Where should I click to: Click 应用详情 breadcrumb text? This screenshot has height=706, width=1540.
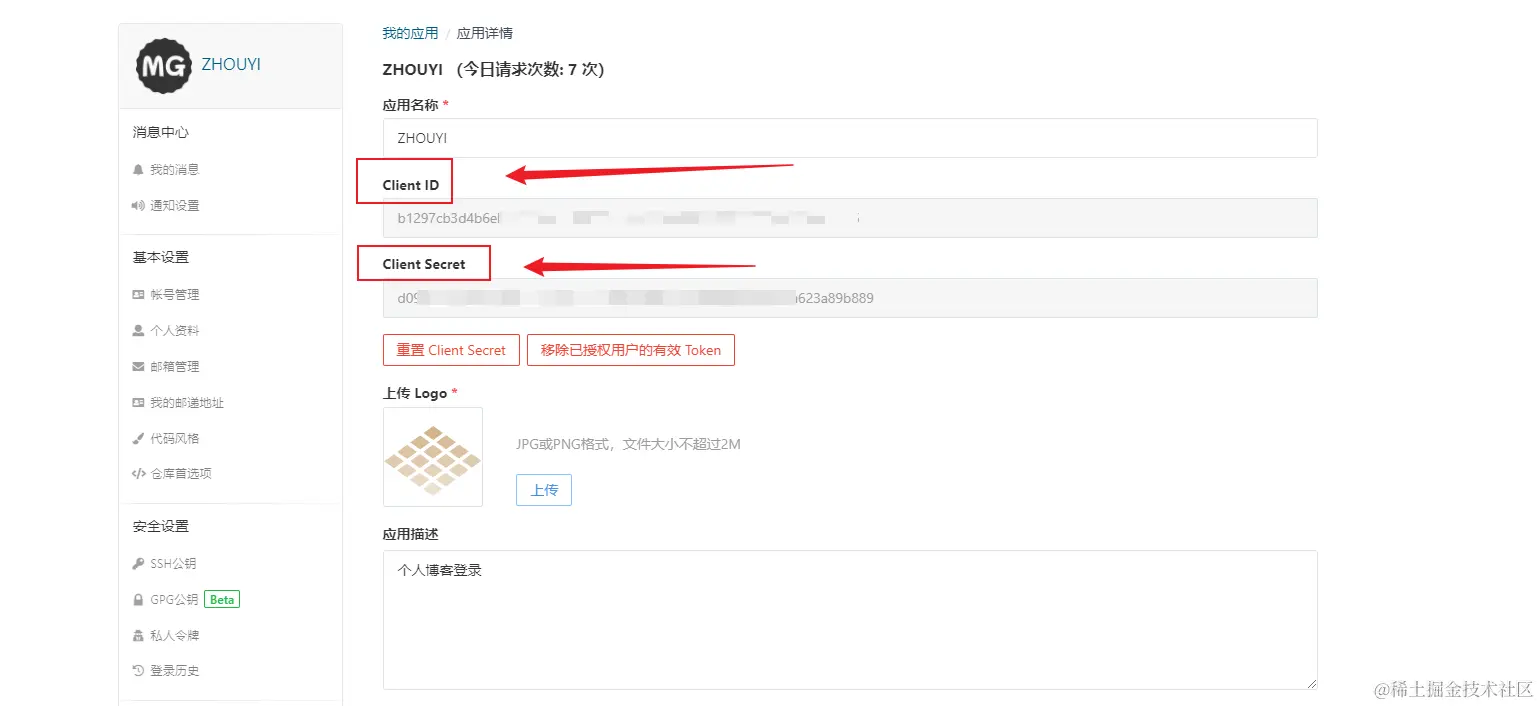[x=485, y=33]
